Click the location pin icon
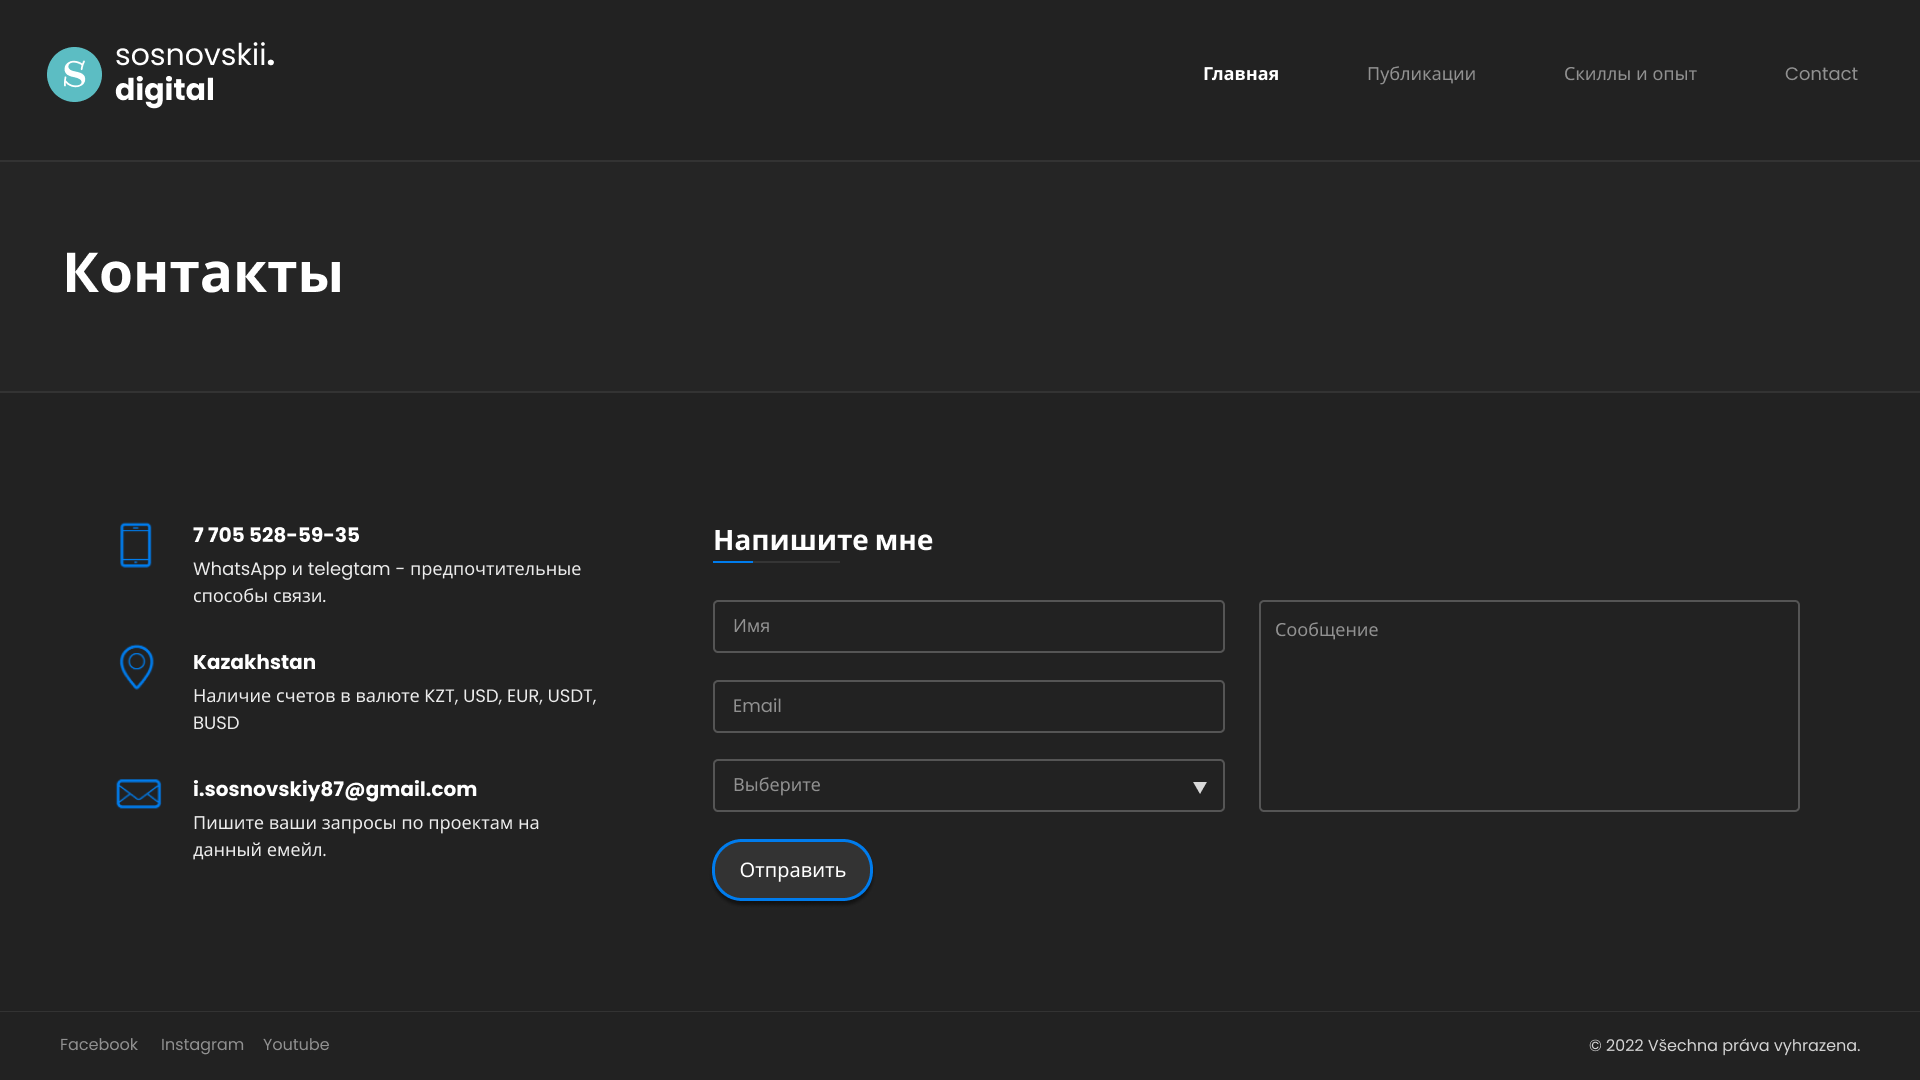1920x1080 pixels. click(137, 667)
